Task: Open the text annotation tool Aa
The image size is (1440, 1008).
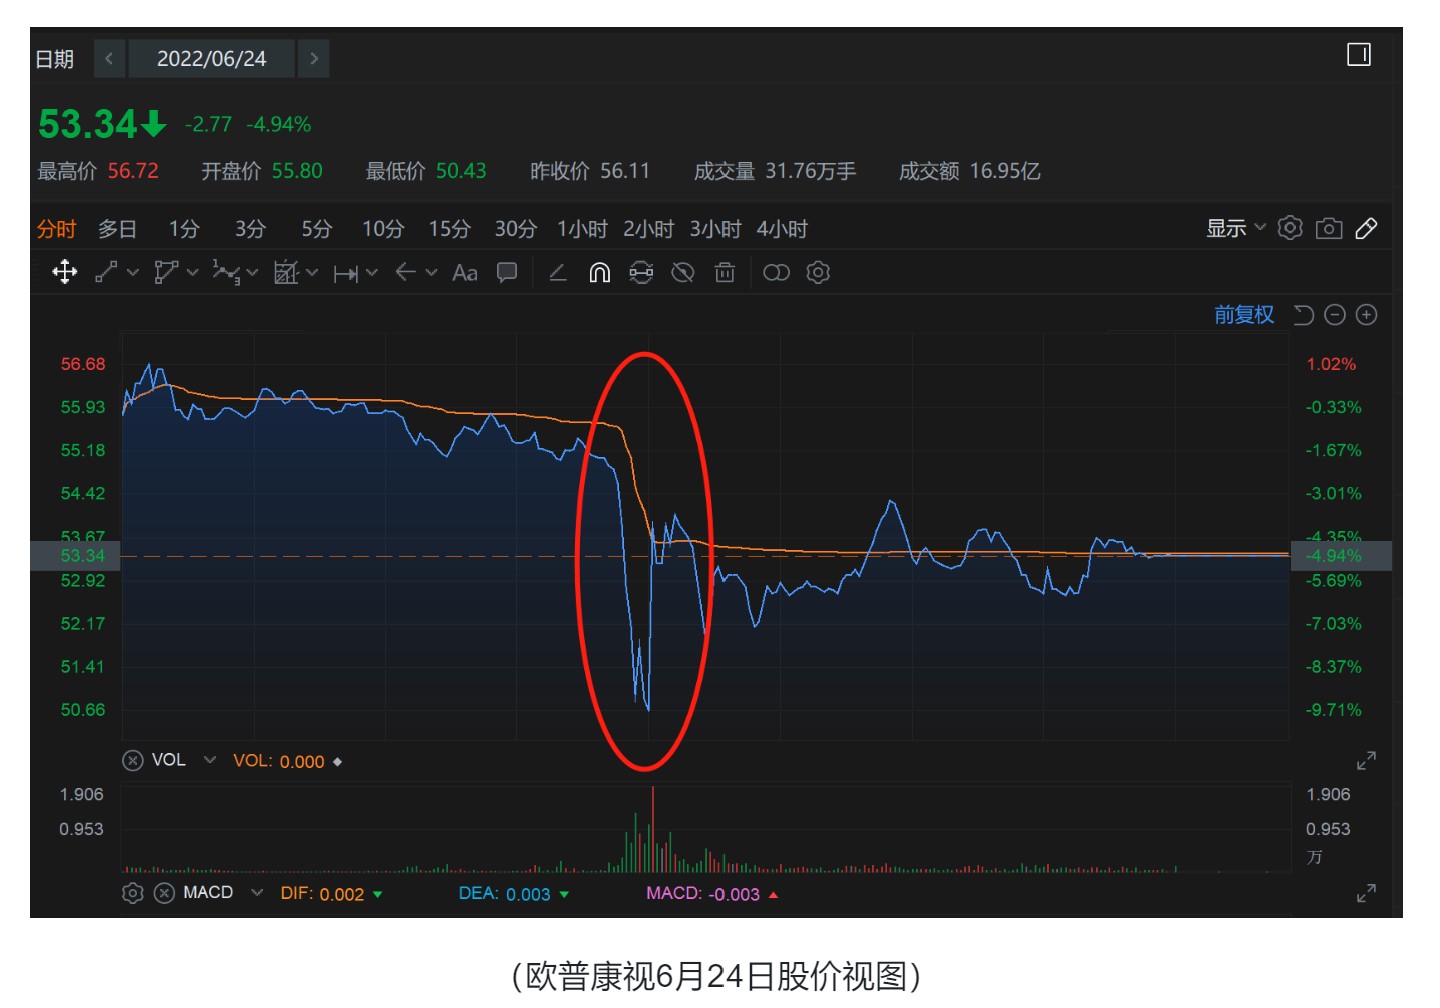Action: pos(465,271)
